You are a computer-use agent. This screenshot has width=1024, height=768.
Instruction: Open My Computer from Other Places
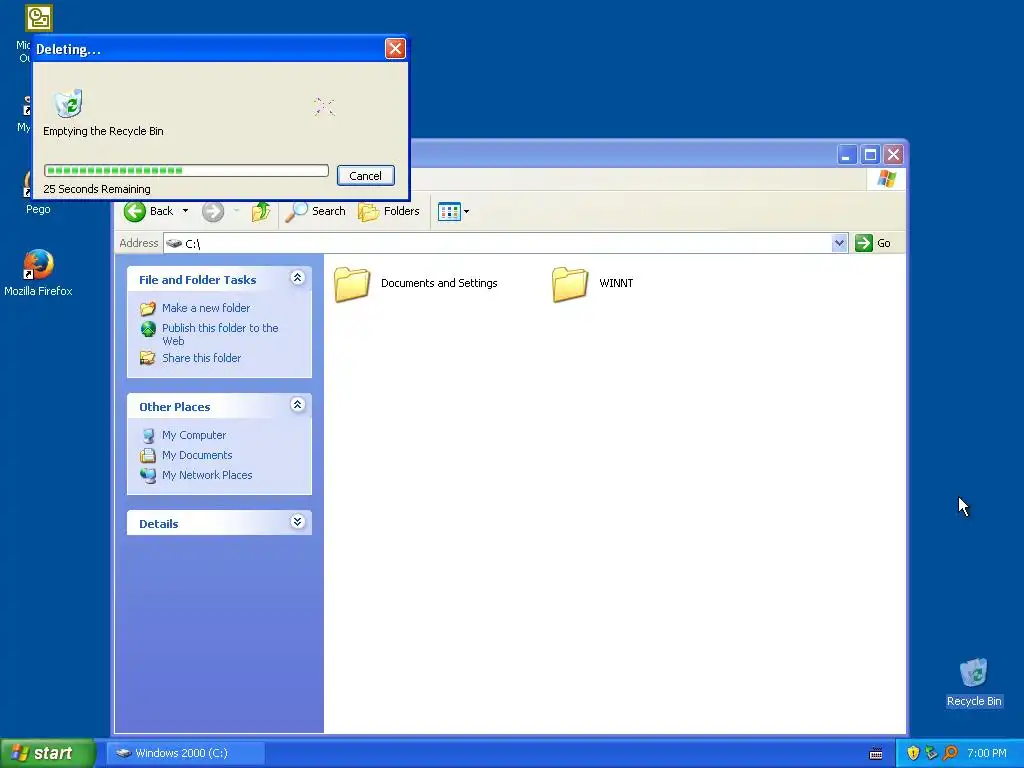click(x=194, y=435)
